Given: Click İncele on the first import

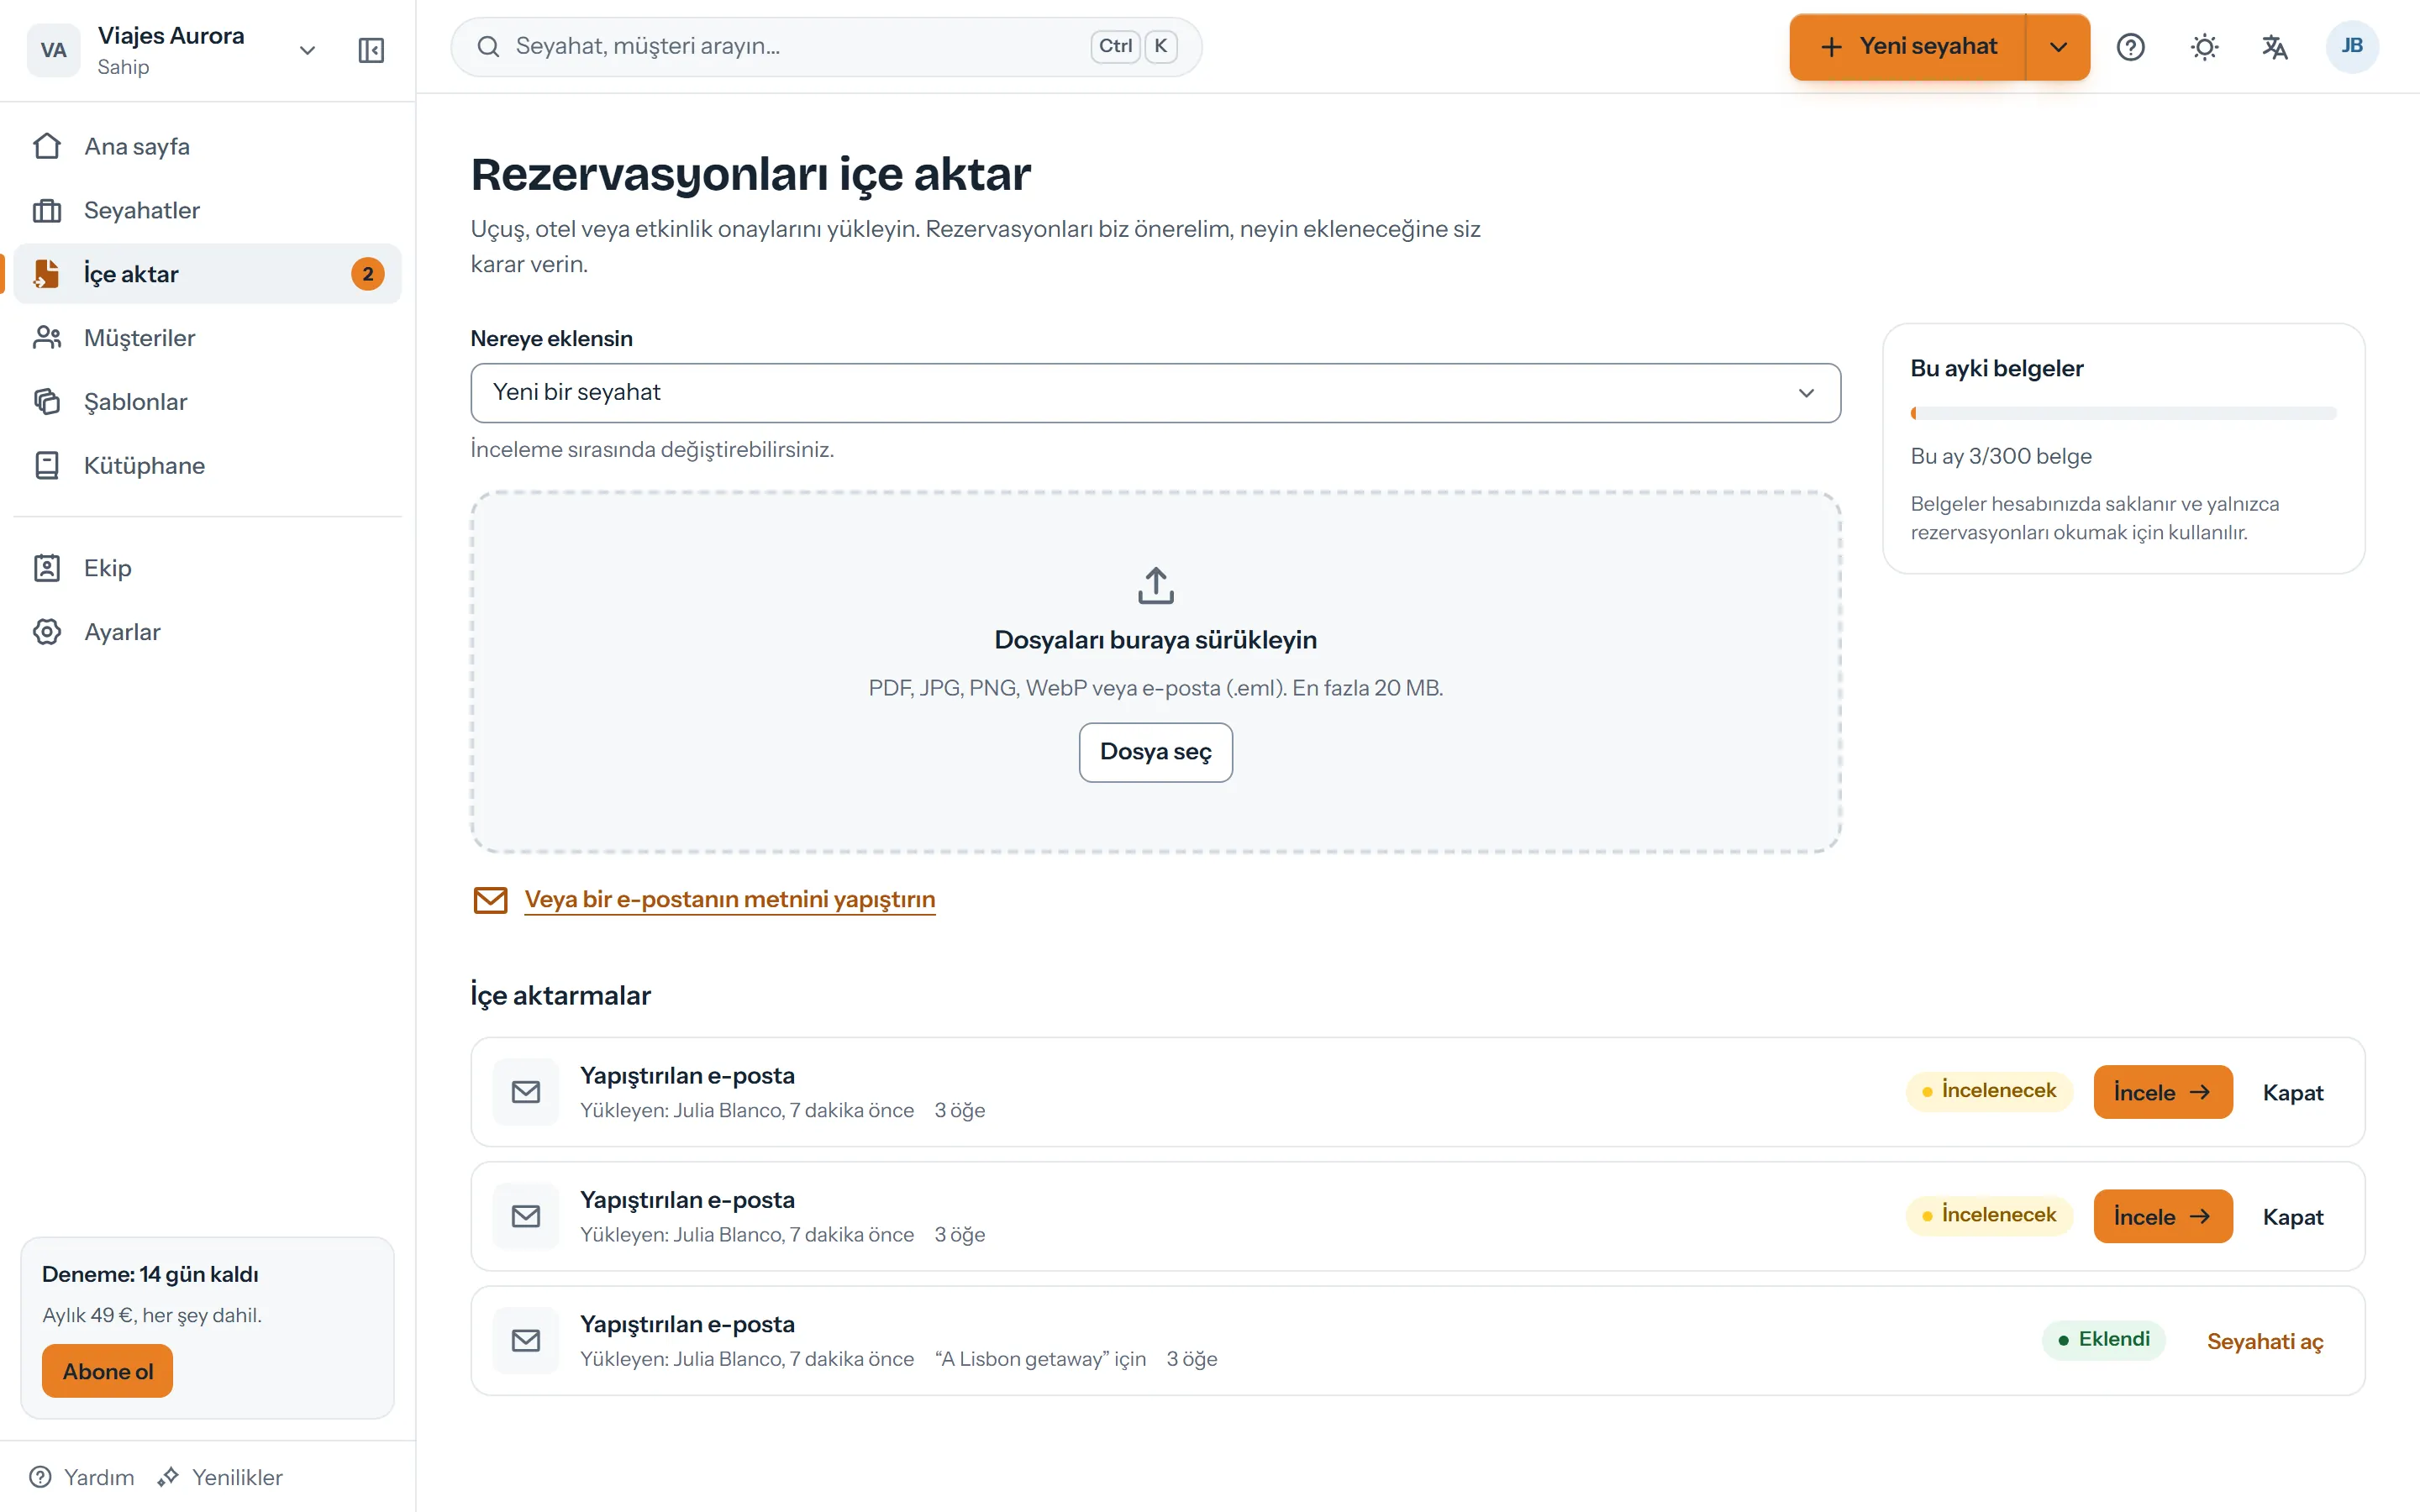Looking at the screenshot, I should click(2162, 1092).
